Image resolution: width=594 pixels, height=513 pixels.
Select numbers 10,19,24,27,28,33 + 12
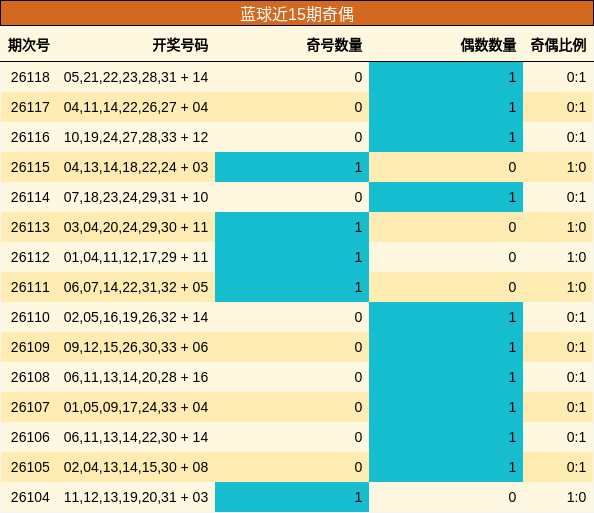coord(136,137)
